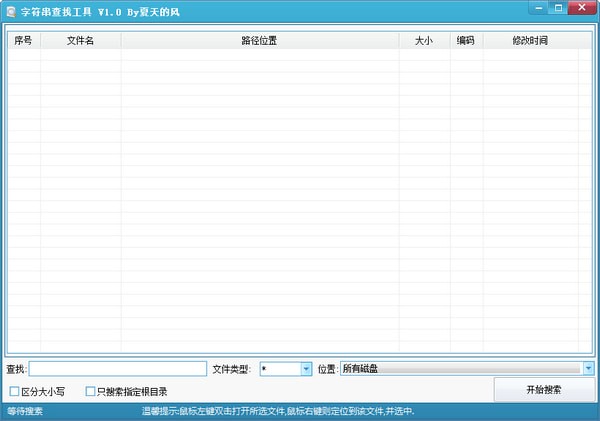Maximize the 字符串查找工具 window

(558, 8)
